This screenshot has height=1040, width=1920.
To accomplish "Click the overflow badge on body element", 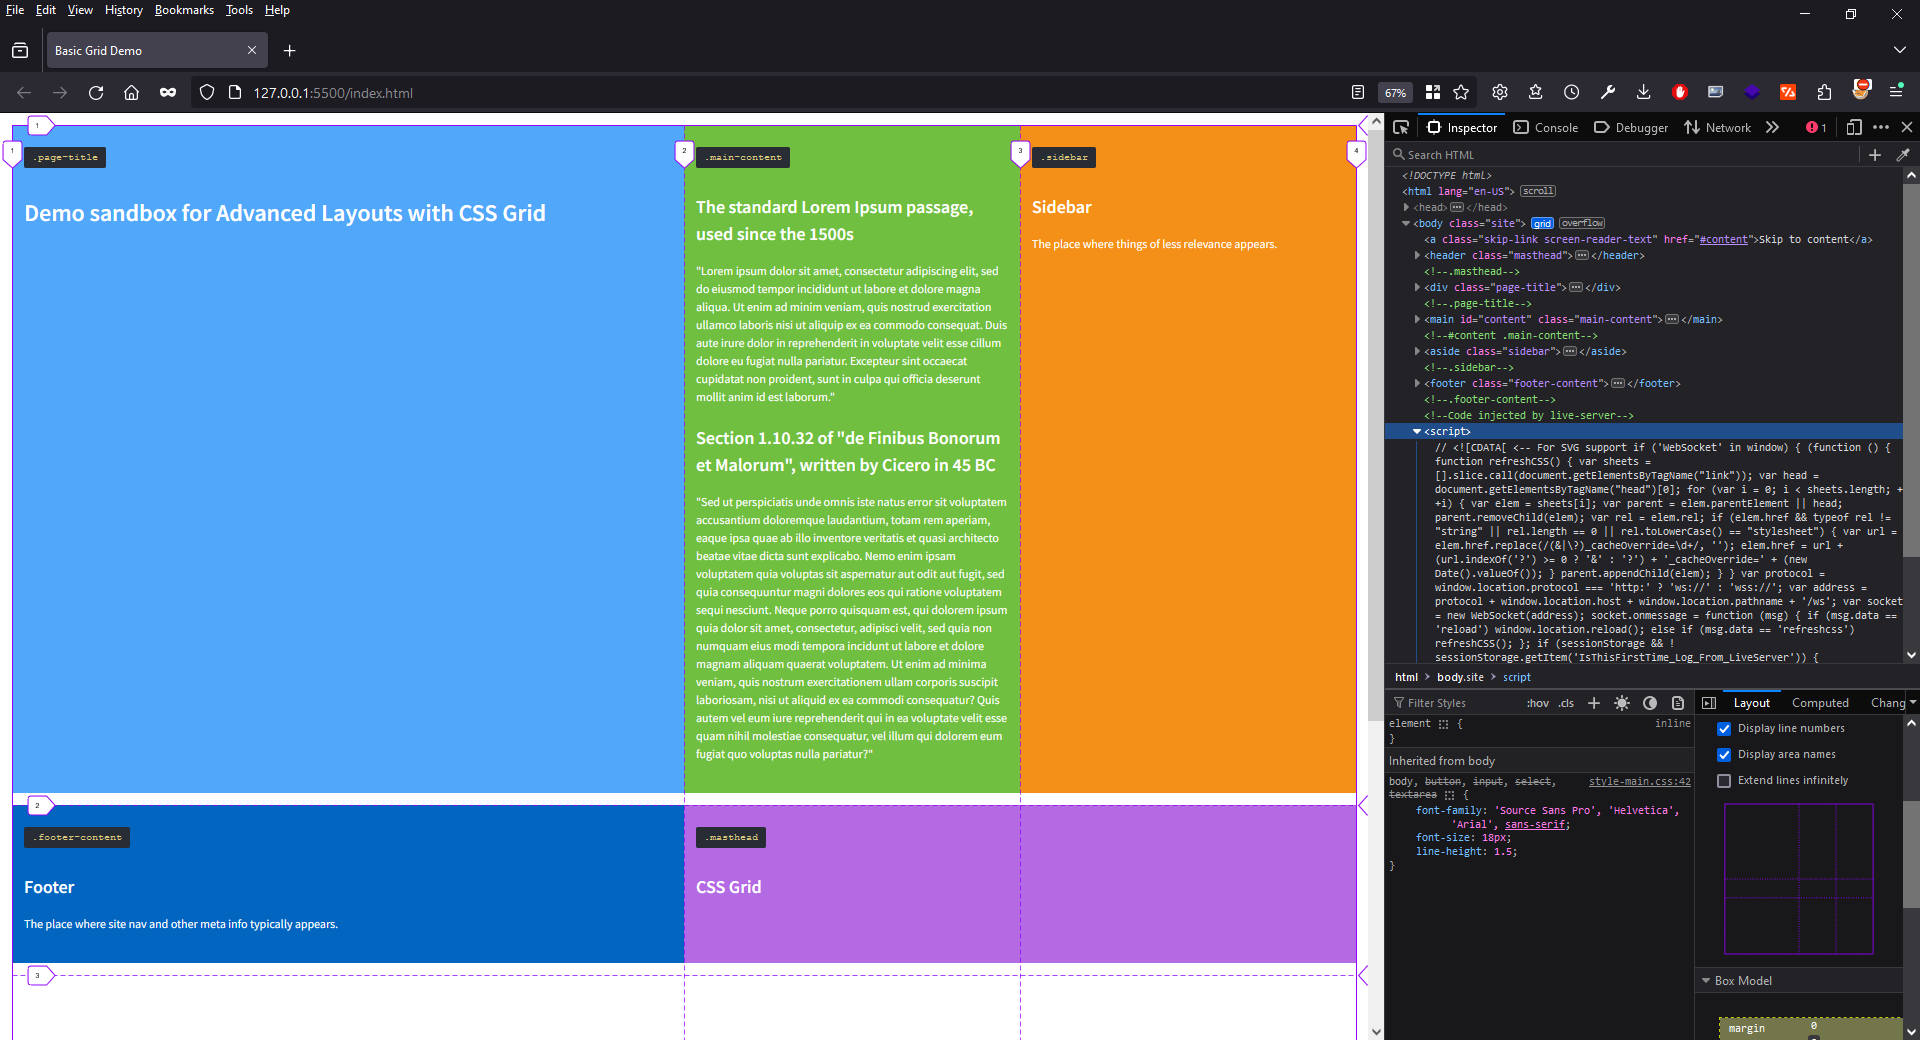I will pyautogui.click(x=1582, y=223).
